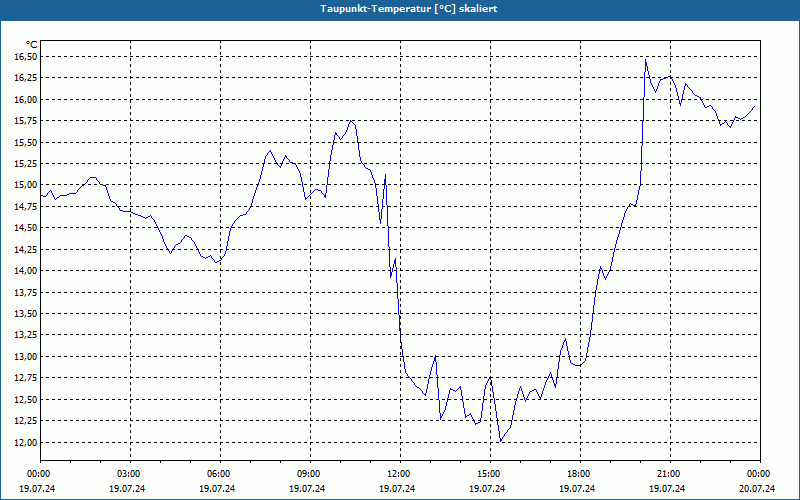Viewport: 800px width, 500px height.
Task: Click the 12,00 y-axis label
Action: pos(26,442)
